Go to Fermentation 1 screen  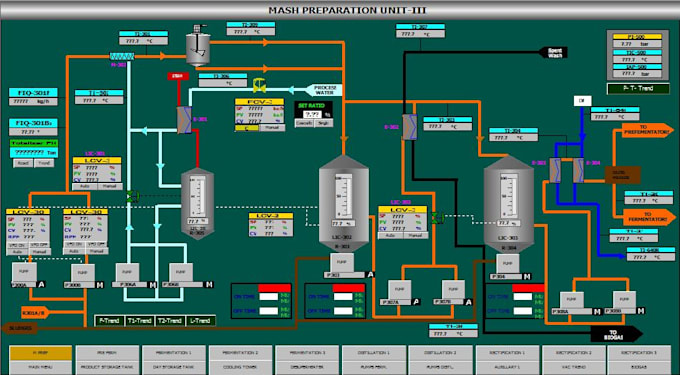[174, 353]
